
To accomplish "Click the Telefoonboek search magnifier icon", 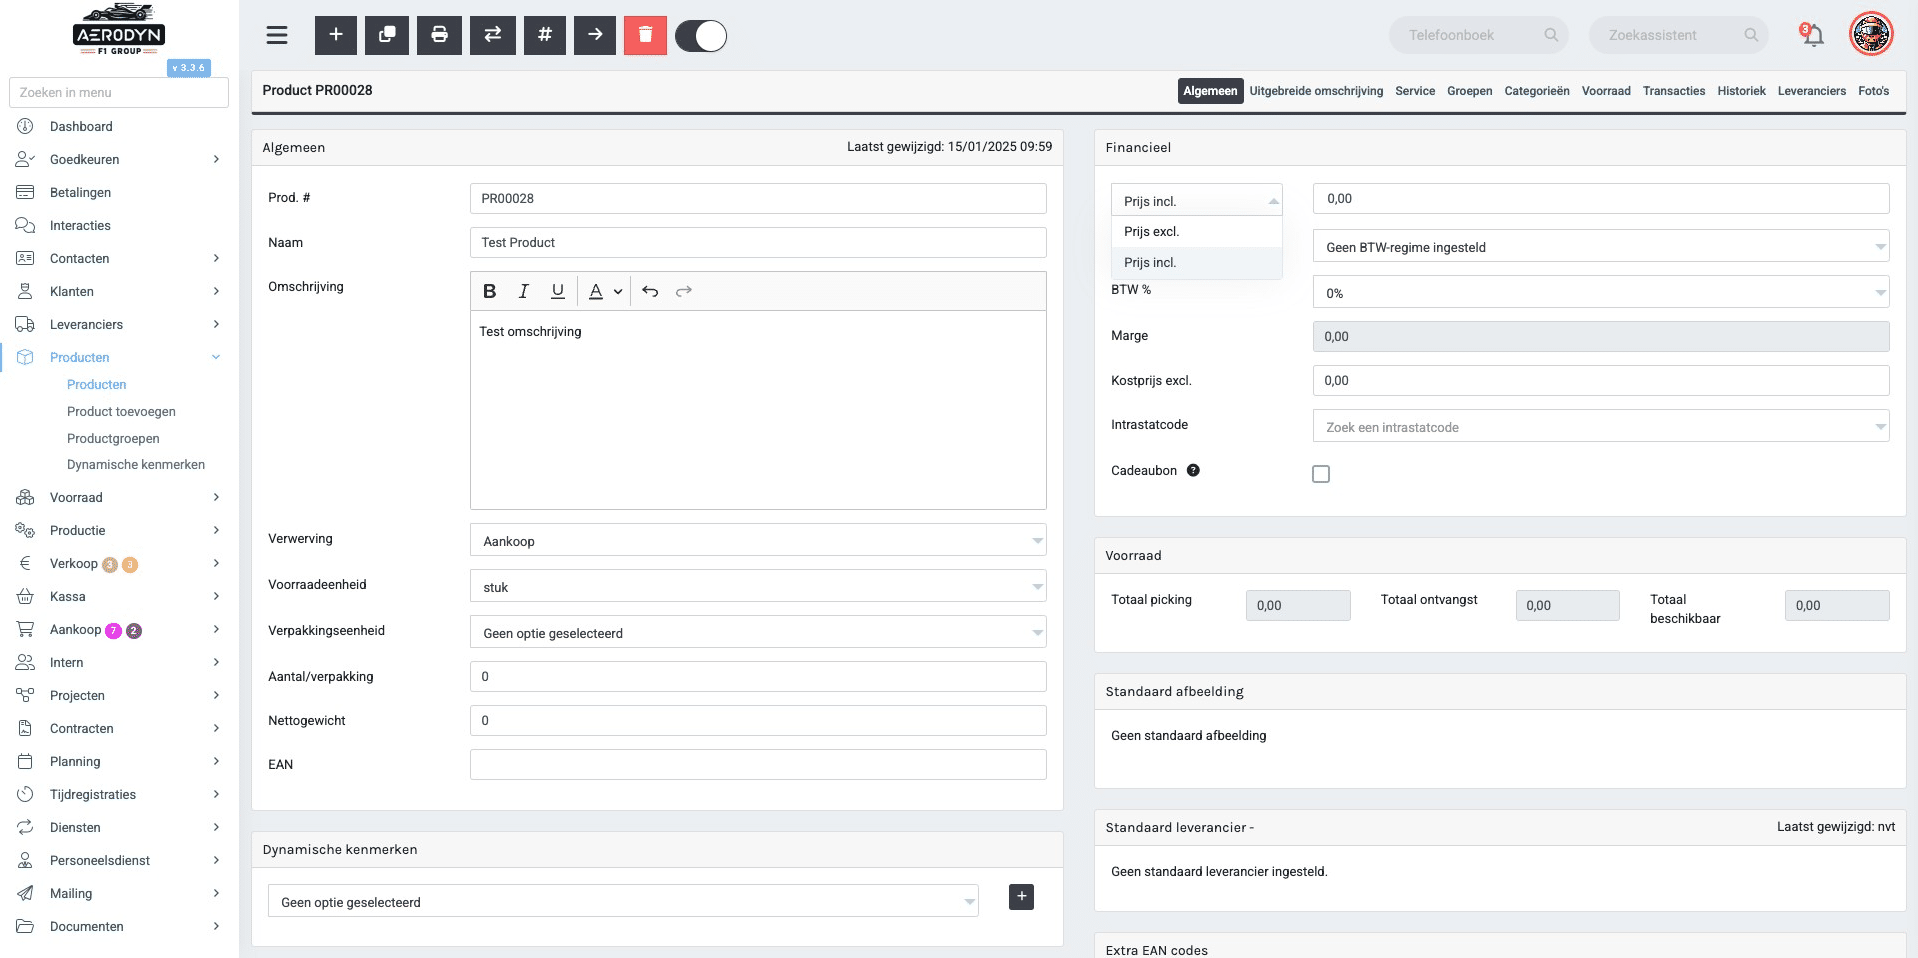I will [x=1551, y=35].
